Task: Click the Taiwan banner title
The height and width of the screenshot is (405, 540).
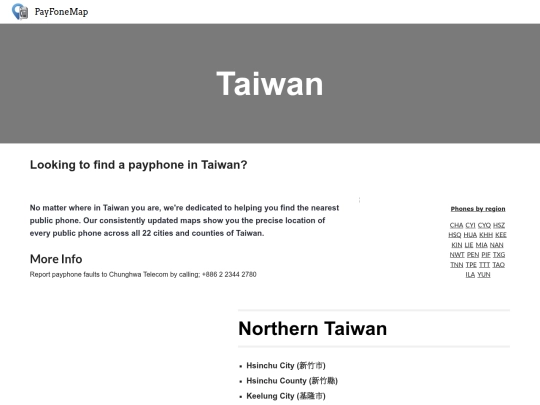Action: [270, 84]
